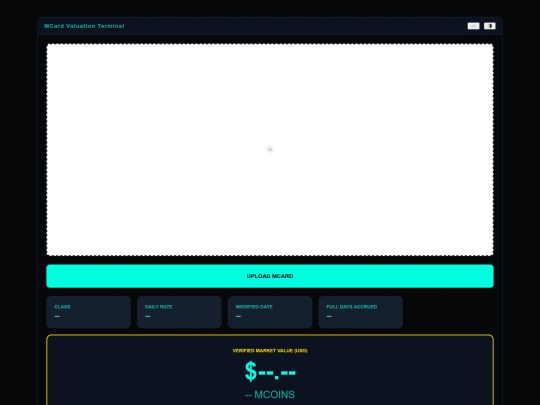
Task: Click the VERIFIED MARKET VALUE (USD) label
Action: tap(270, 351)
